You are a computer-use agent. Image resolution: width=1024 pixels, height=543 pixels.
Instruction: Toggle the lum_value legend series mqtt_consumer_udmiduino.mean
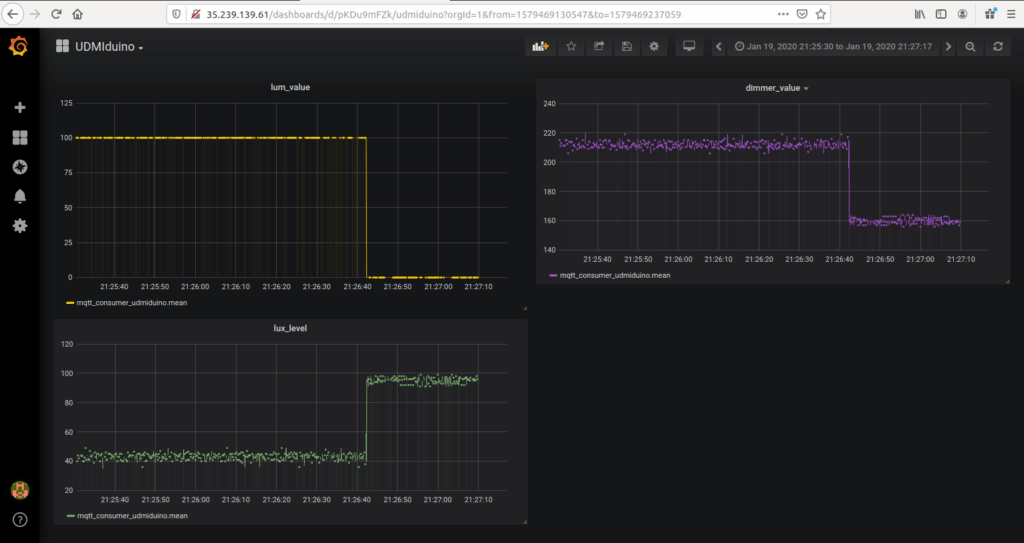(132, 303)
